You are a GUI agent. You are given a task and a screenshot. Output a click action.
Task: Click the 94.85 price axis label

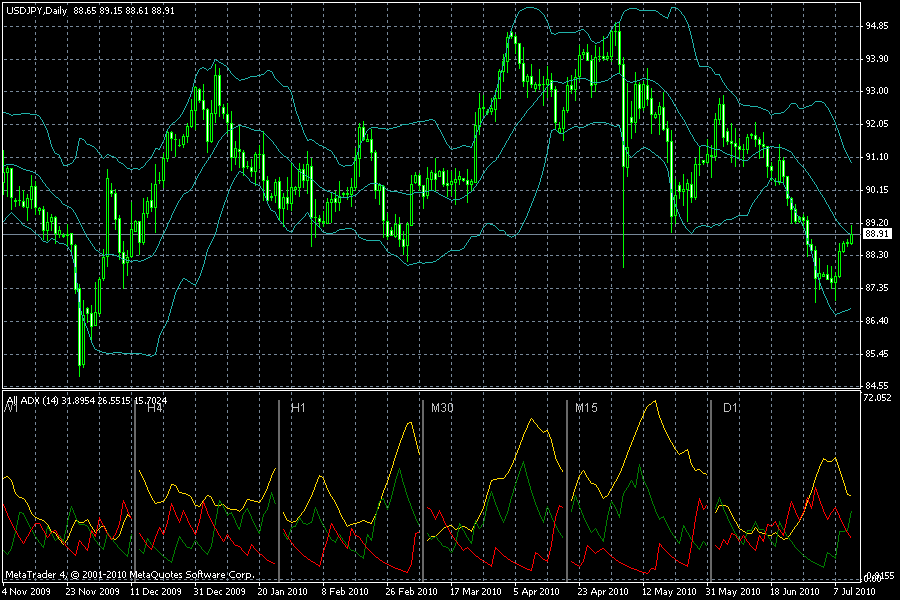tap(876, 26)
